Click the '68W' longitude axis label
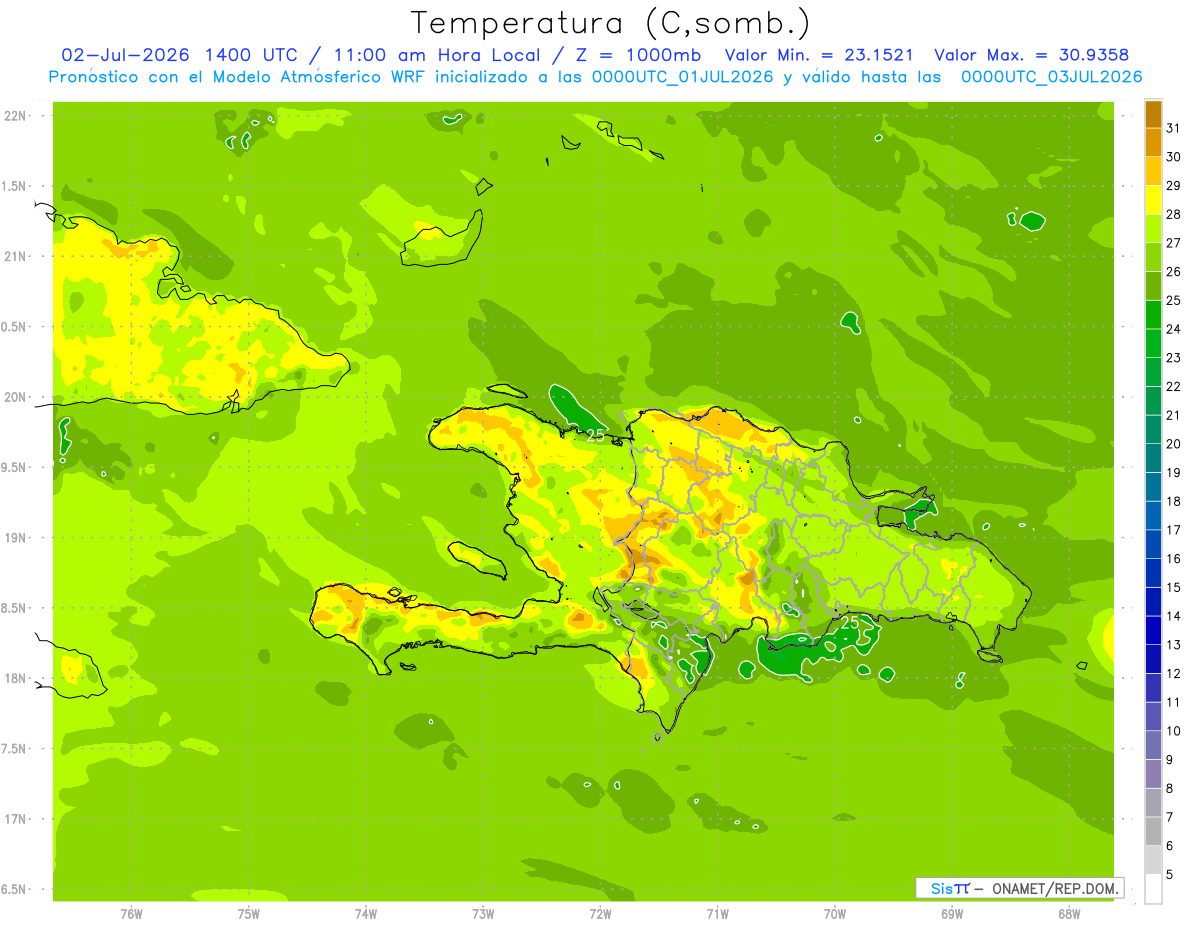 pos(1069,914)
